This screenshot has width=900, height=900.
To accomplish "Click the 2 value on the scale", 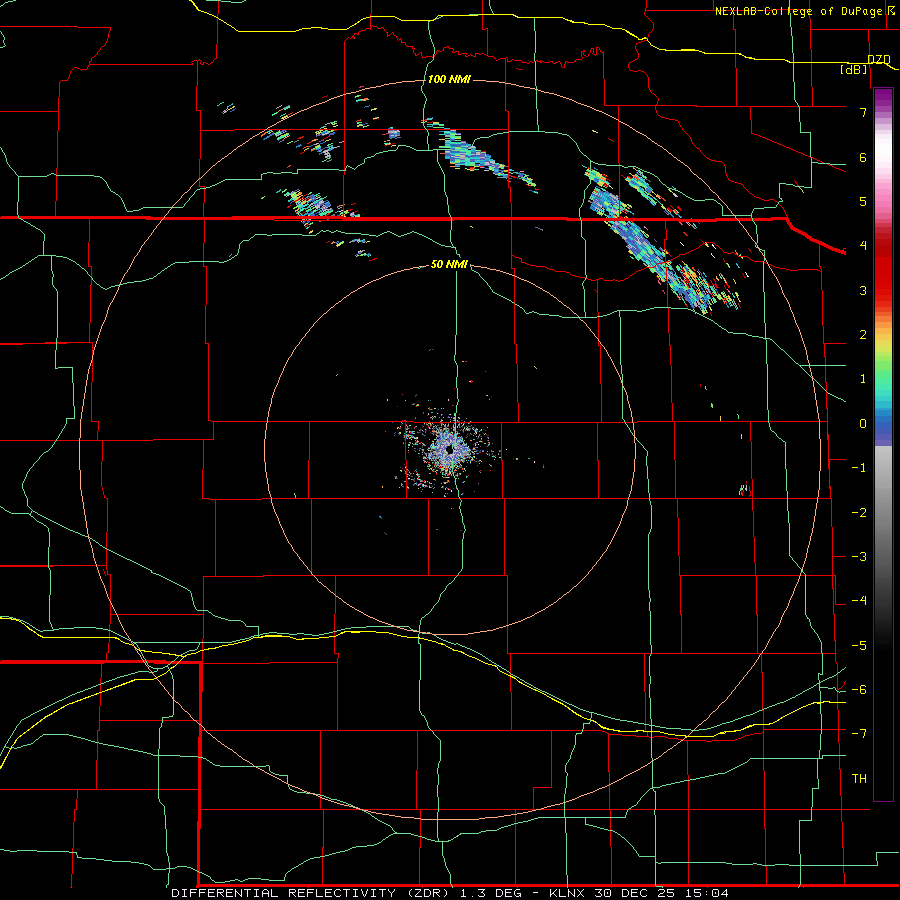I will click(x=863, y=335).
